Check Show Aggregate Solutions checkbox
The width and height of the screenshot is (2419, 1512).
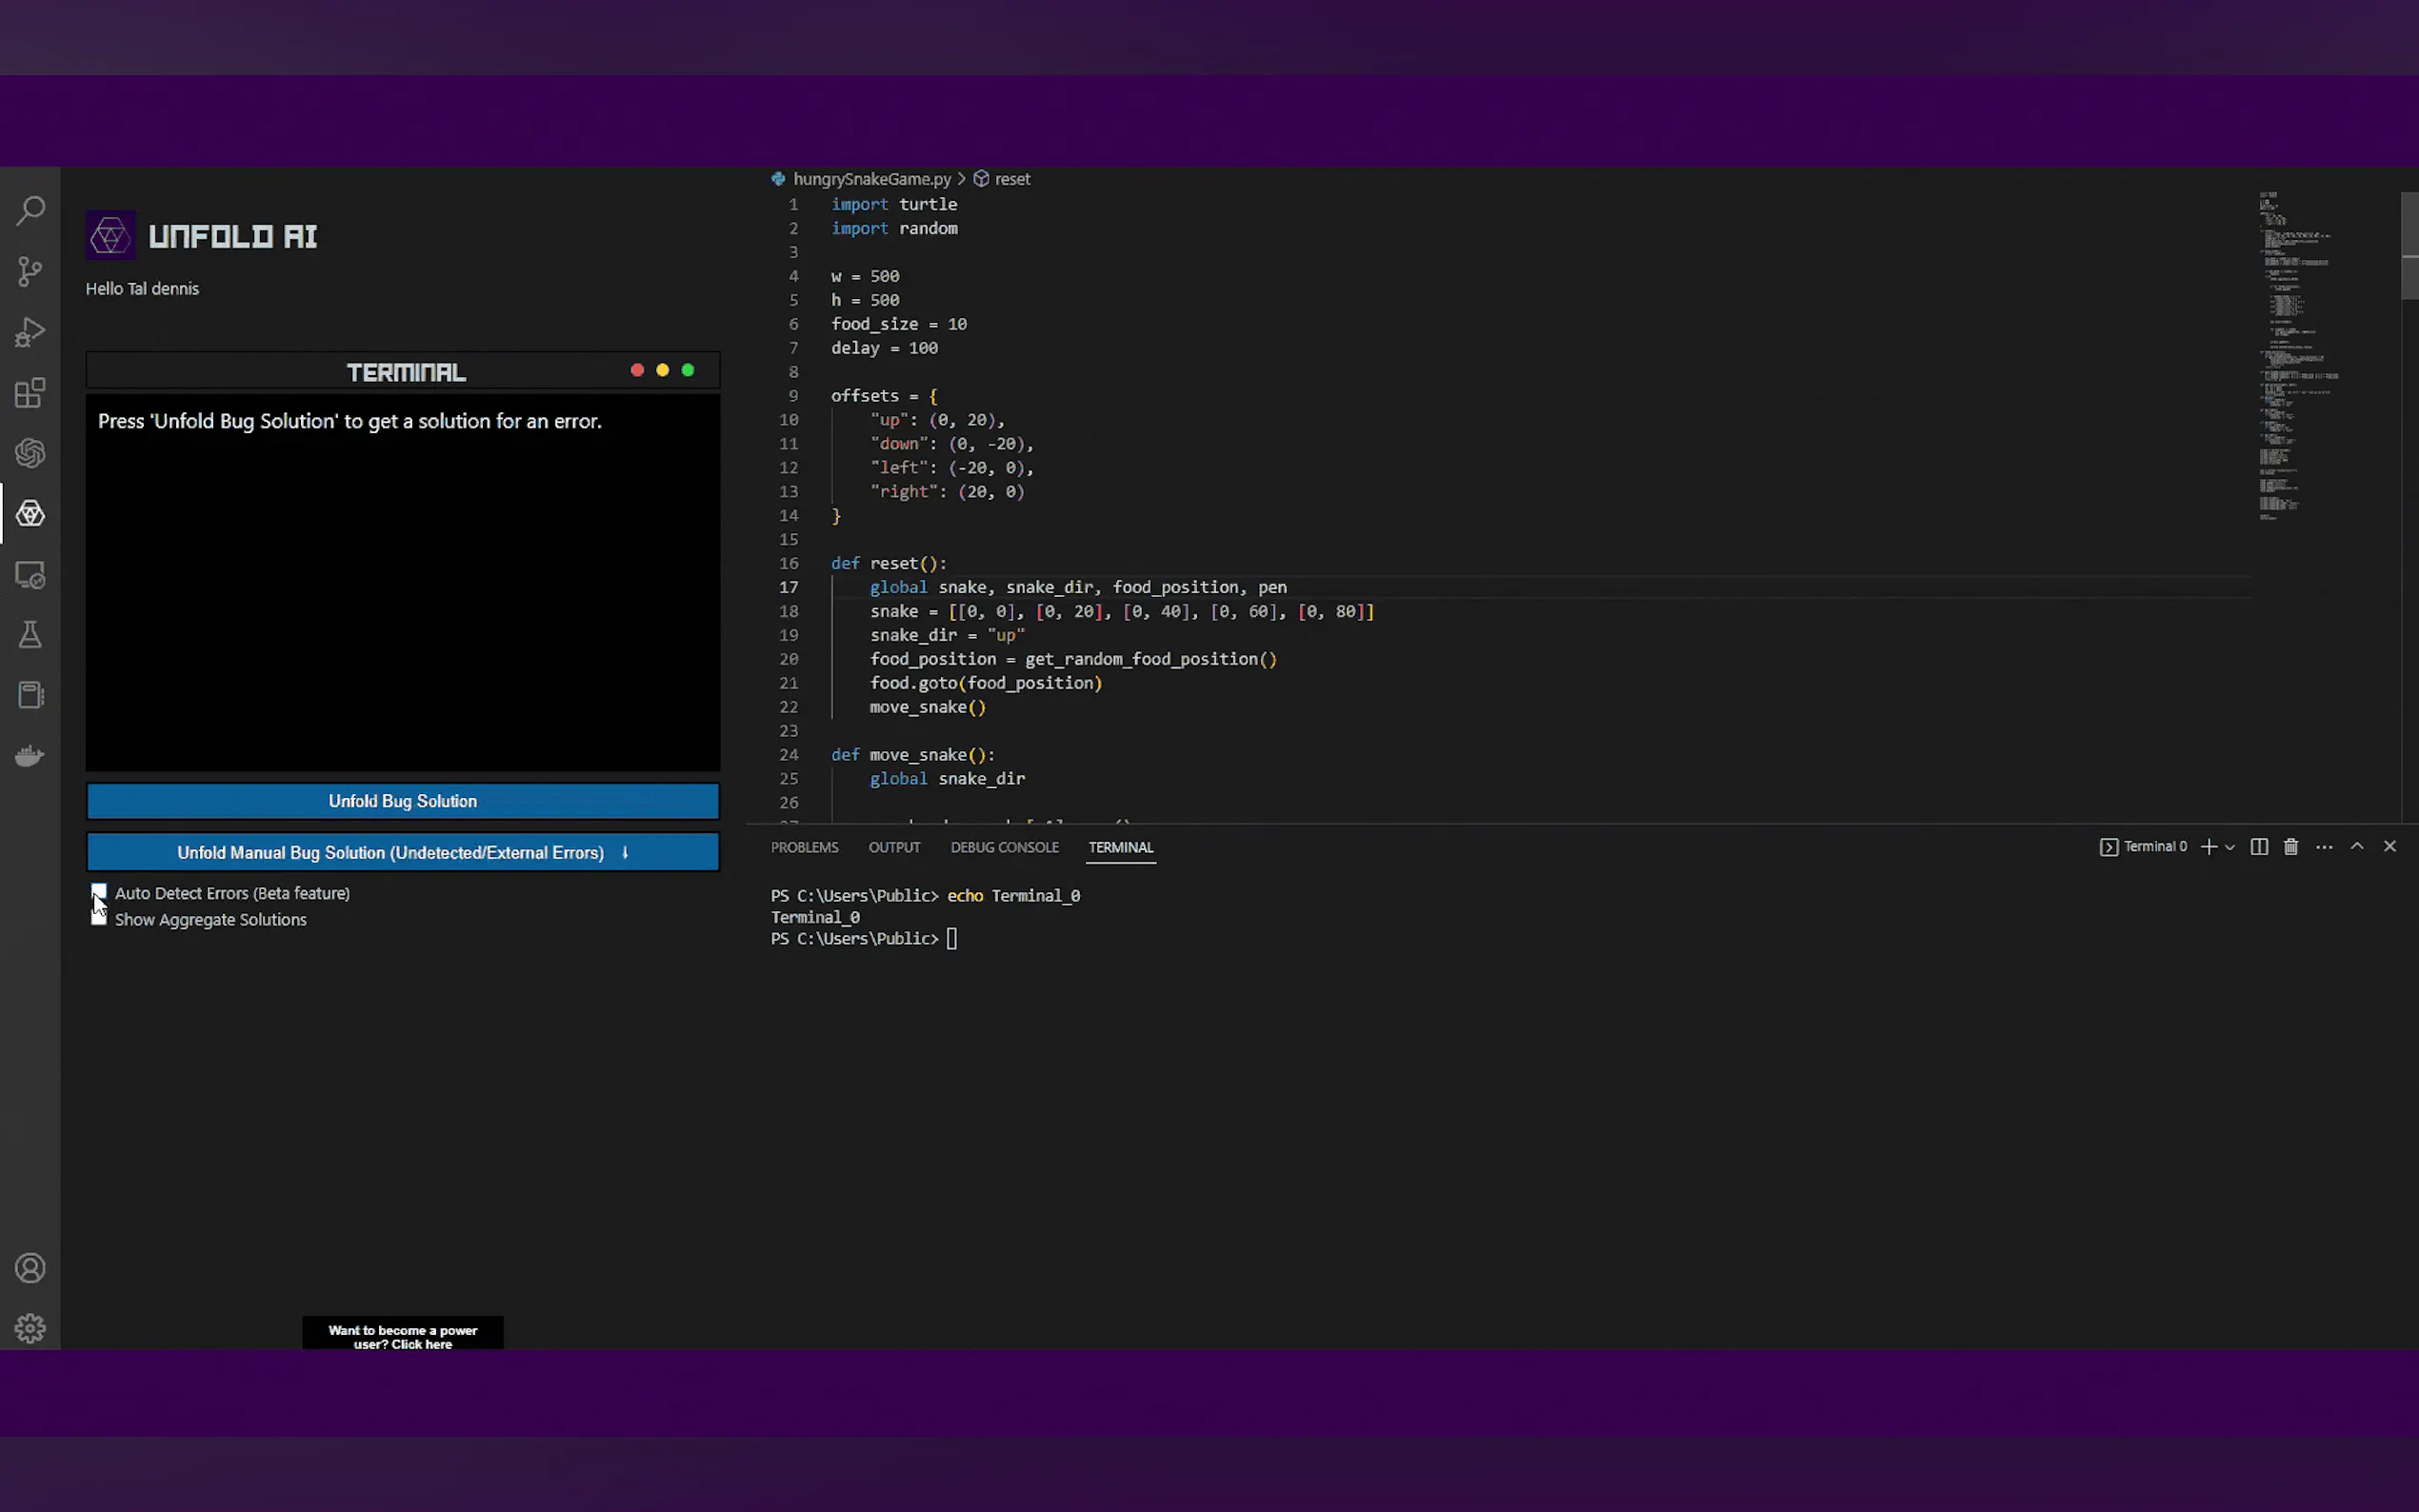(99, 918)
